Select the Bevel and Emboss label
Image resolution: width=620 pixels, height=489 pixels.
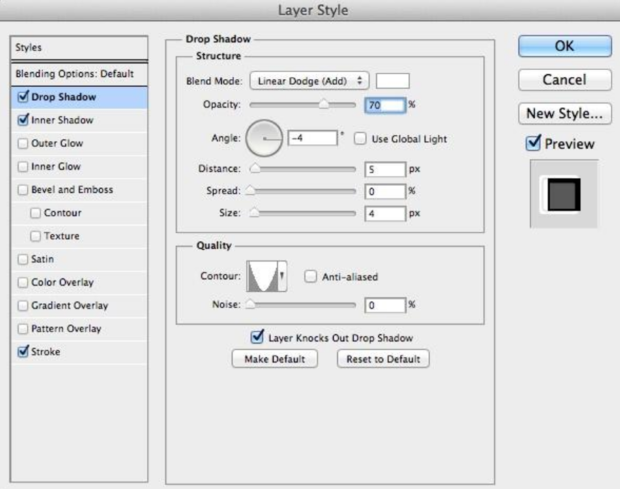click(x=72, y=190)
